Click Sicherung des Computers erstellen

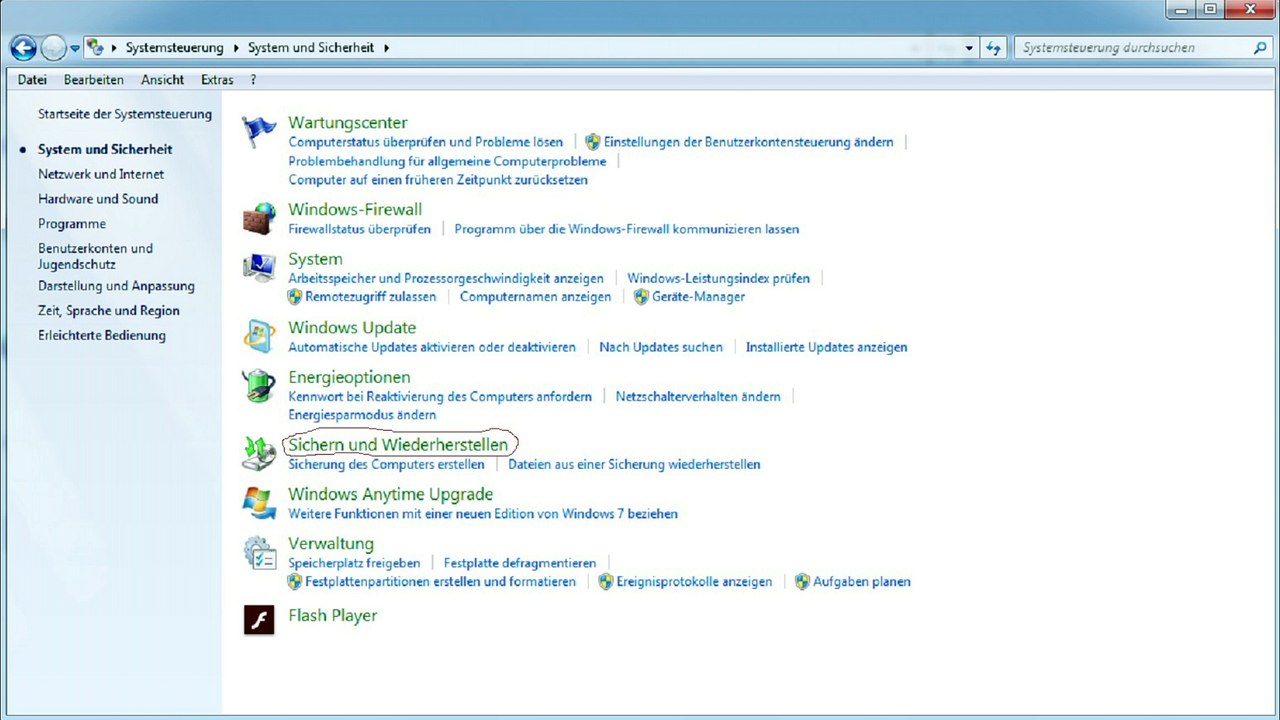click(x=386, y=464)
